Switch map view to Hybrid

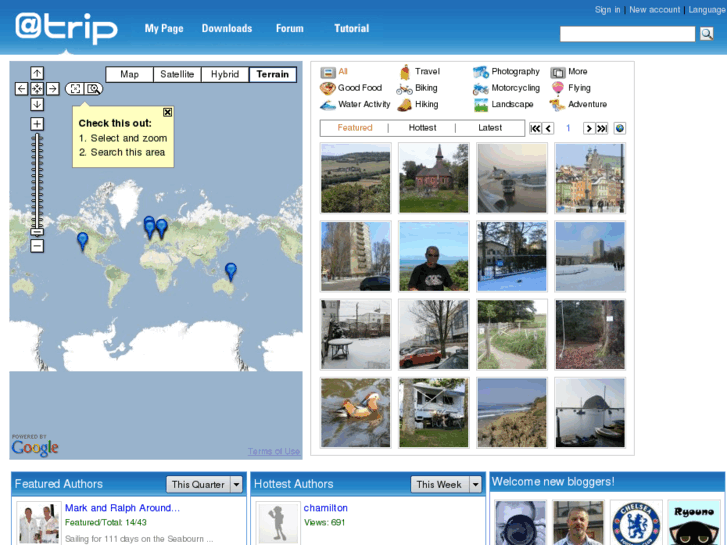point(225,74)
